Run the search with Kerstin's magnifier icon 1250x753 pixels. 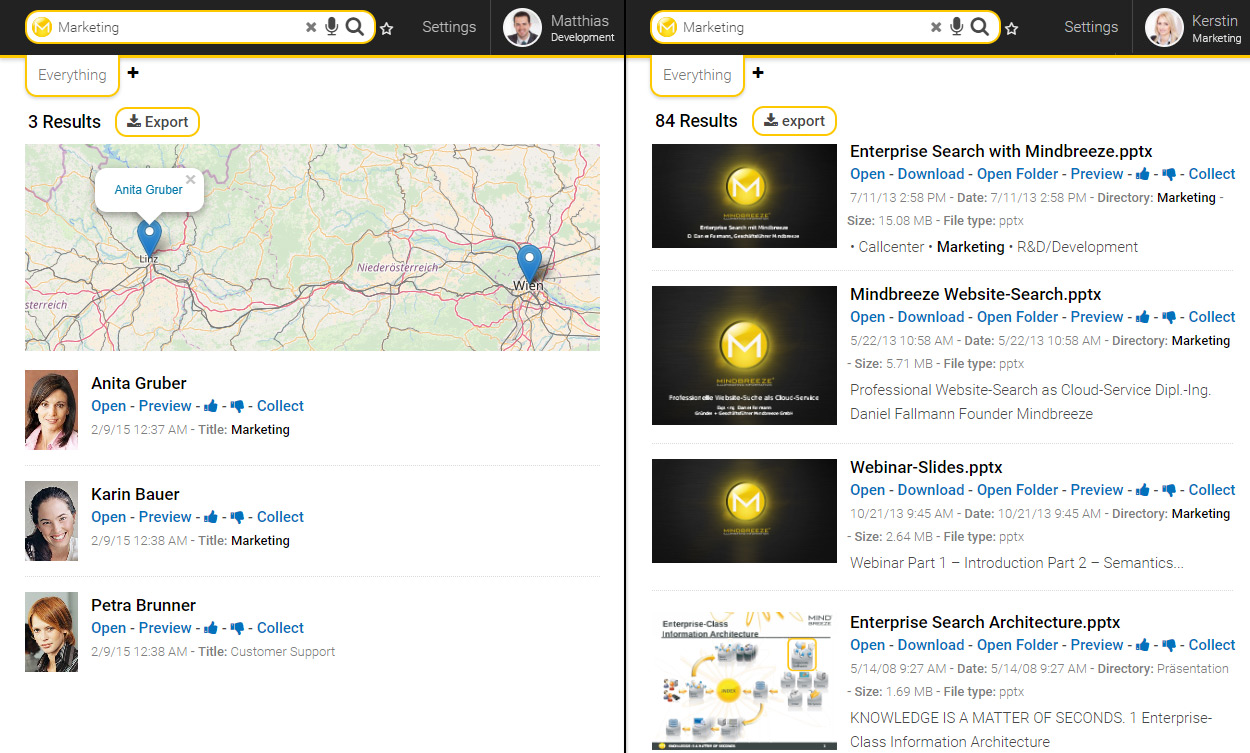point(980,27)
